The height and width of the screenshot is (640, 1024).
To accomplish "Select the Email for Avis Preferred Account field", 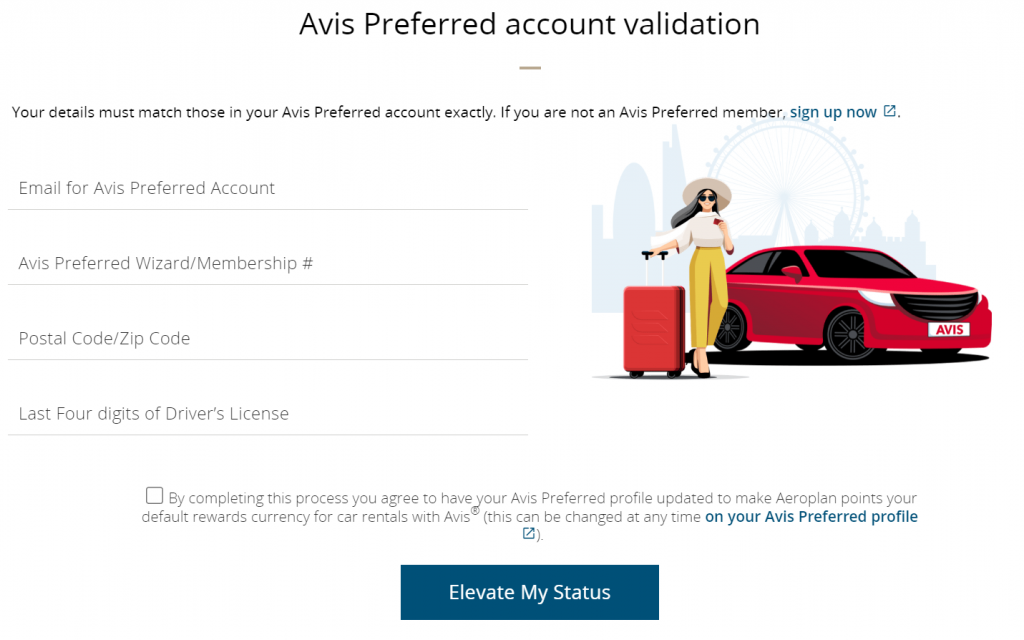I will [x=267, y=188].
